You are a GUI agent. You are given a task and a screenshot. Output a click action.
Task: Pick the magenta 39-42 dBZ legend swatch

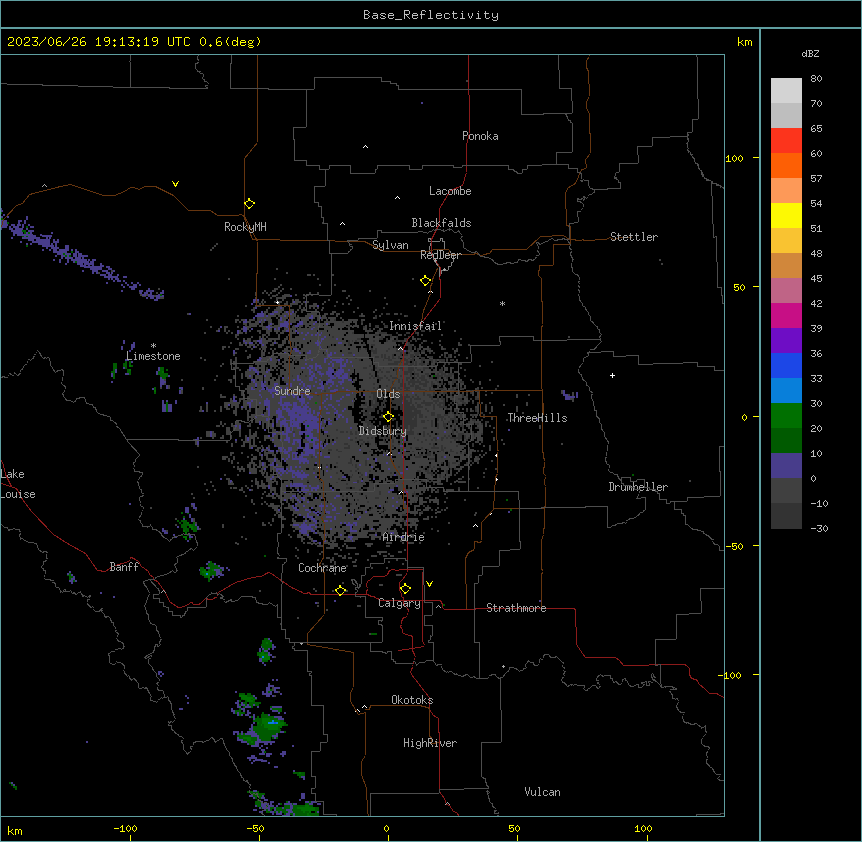pyautogui.click(x=786, y=315)
